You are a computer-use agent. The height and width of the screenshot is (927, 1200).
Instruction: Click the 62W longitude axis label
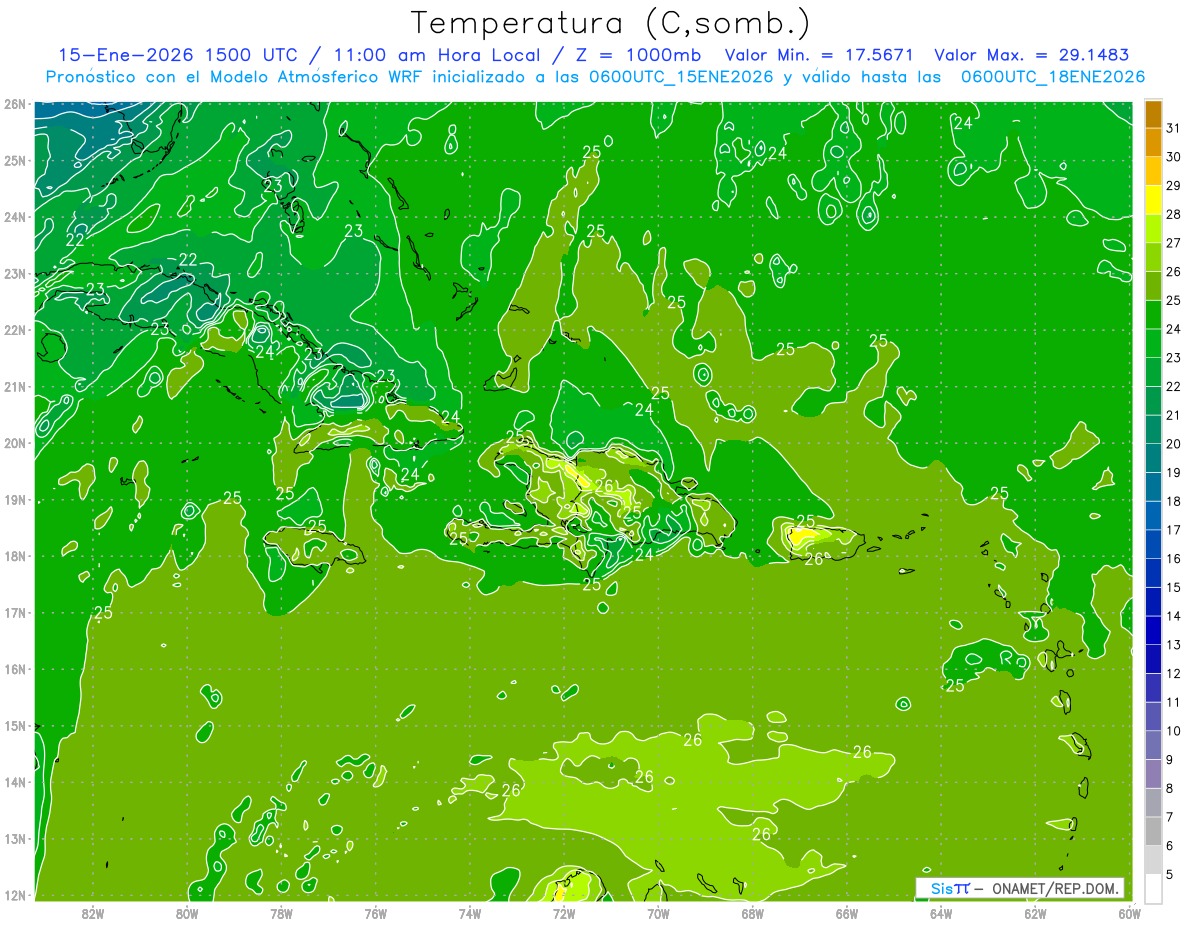1035,913
